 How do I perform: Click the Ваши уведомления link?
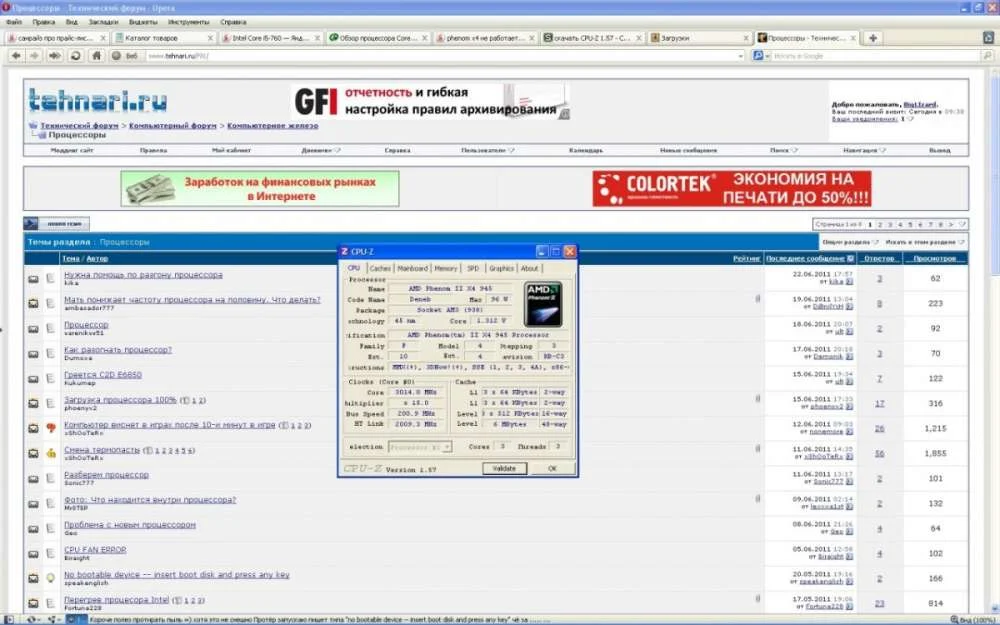pos(864,119)
